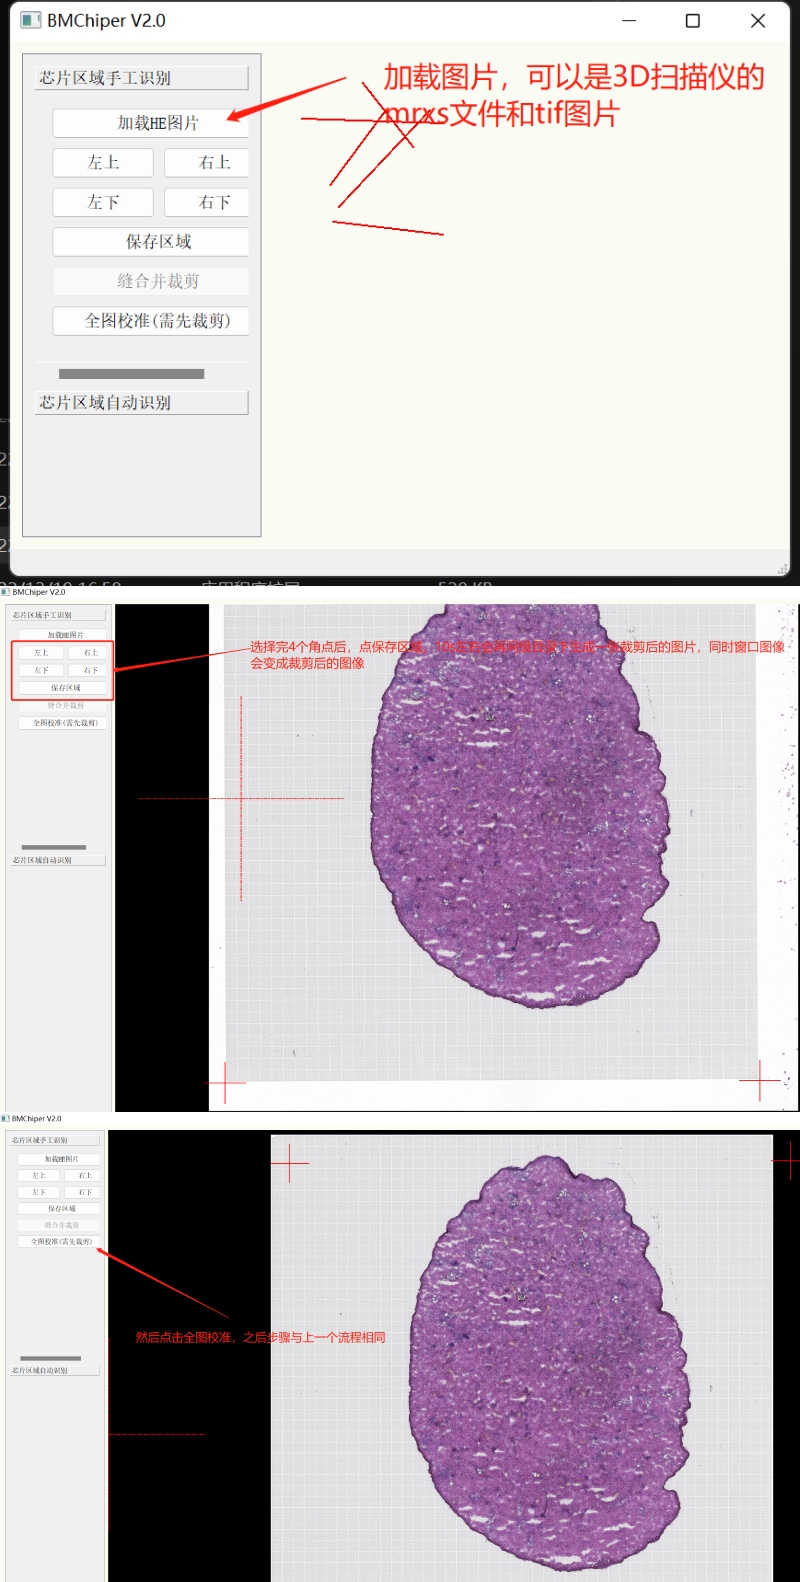Open 芯片区域自动识别 tab in the middle window
Image resolution: width=800 pixels, height=1582 pixels.
click(x=57, y=860)
